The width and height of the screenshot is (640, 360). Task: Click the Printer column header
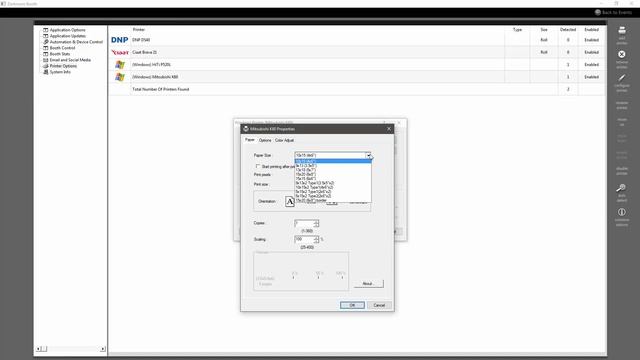point(139,29)
